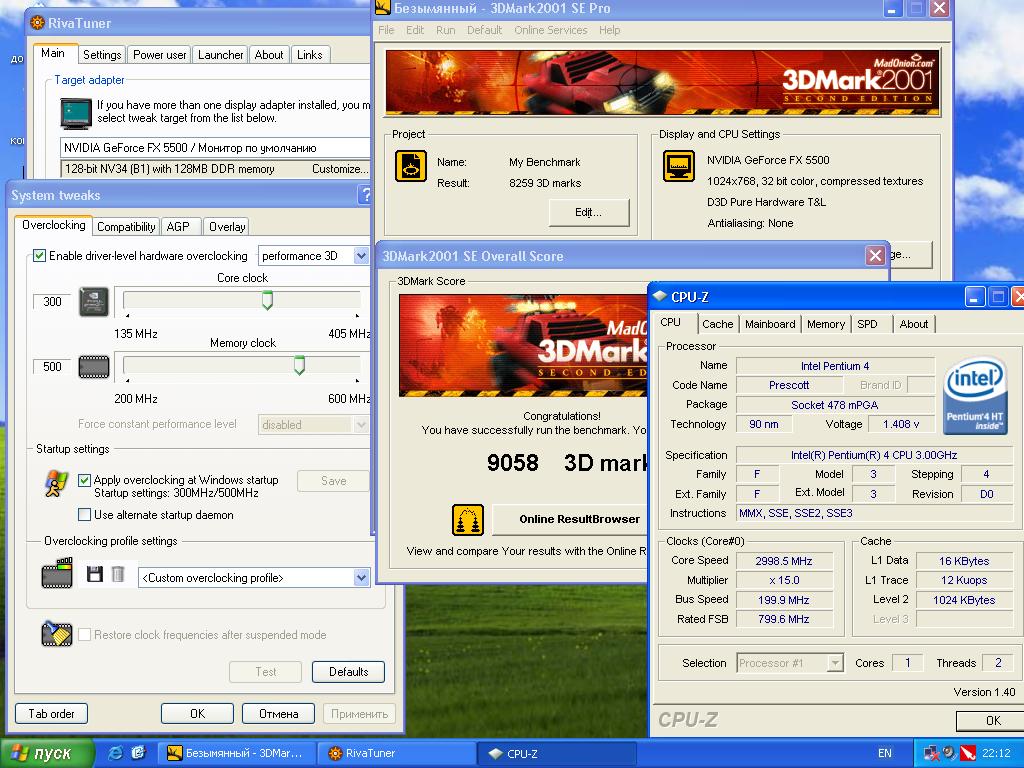
Task: Click the display settings monitor icon in 3DMark
Action: 679,166
